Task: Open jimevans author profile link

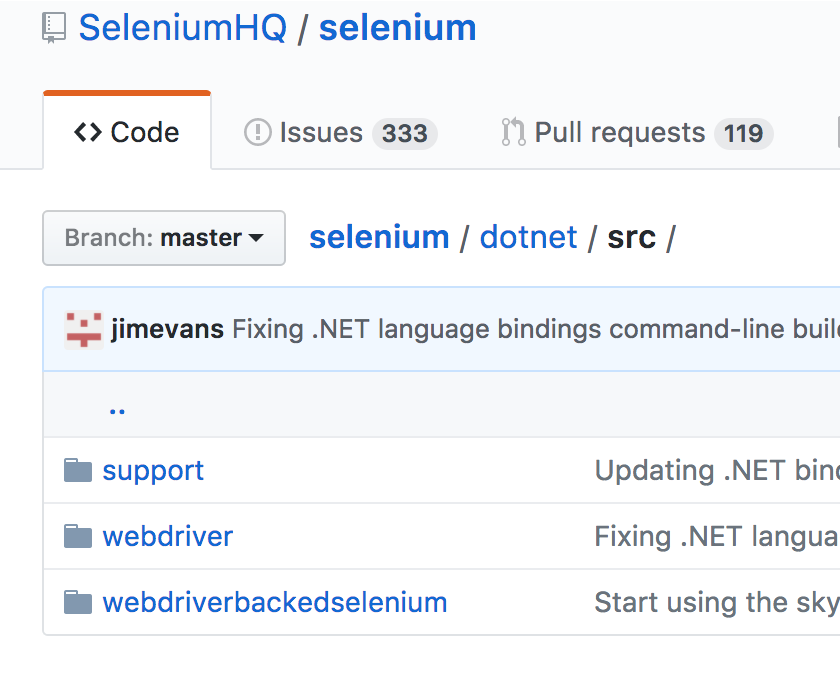Action: (x=168, y=329)
